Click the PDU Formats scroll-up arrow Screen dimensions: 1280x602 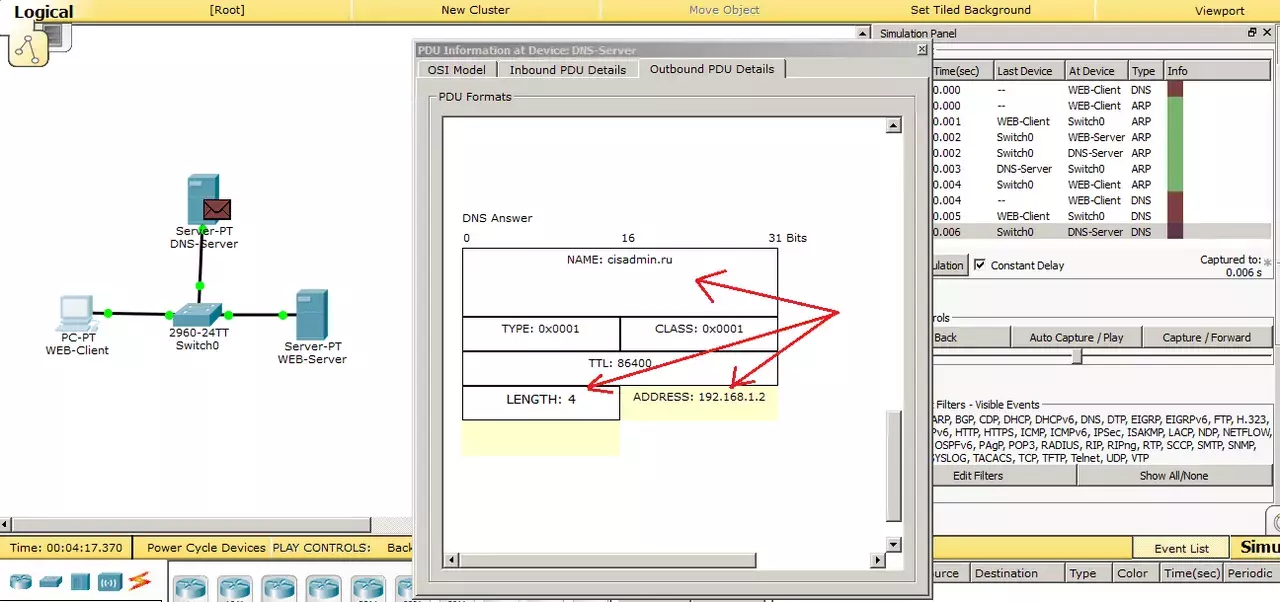[x=894, y=125]
